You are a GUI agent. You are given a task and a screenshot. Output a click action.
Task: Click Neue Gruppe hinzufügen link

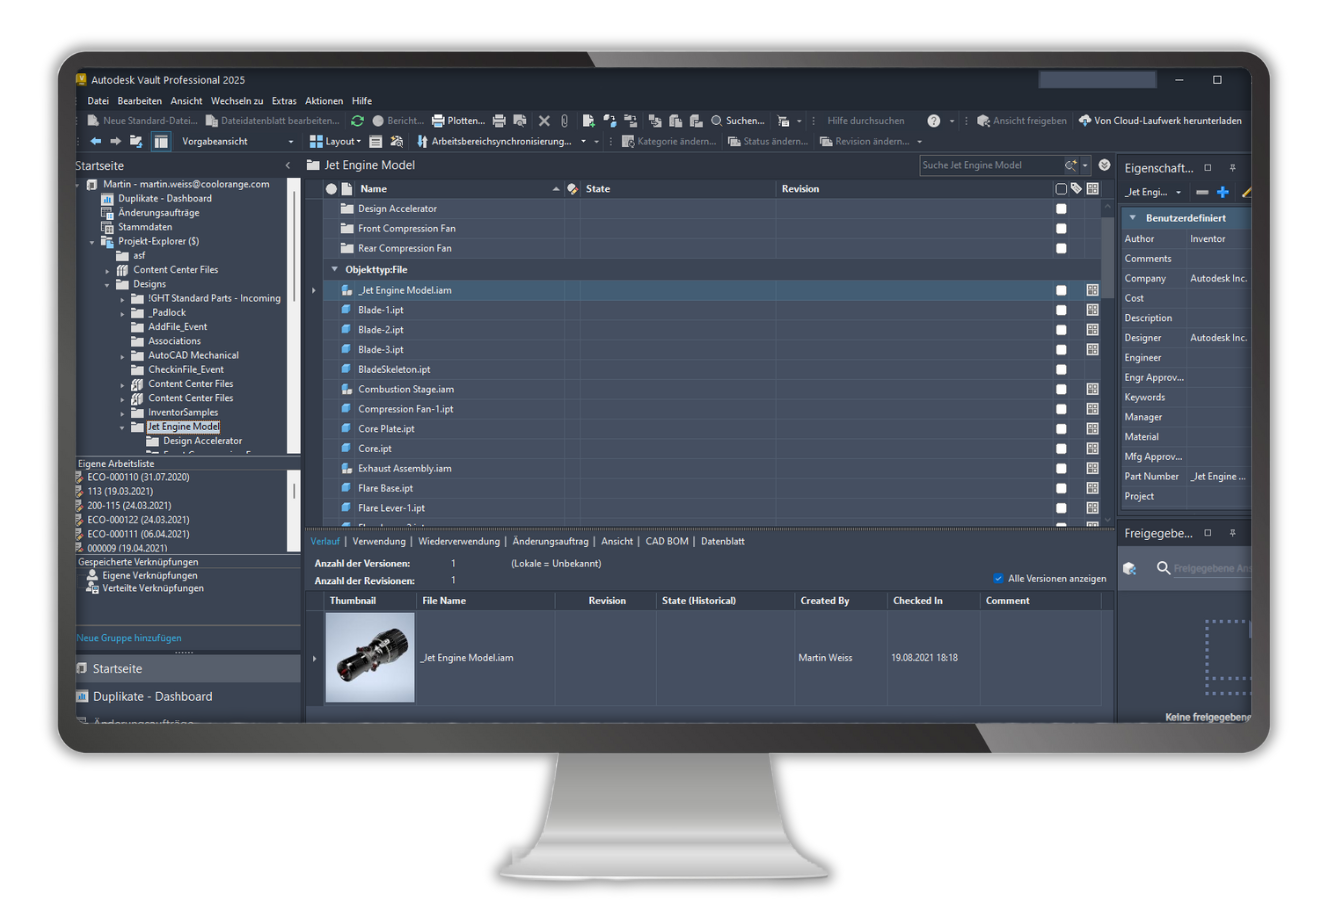(129, 638)
